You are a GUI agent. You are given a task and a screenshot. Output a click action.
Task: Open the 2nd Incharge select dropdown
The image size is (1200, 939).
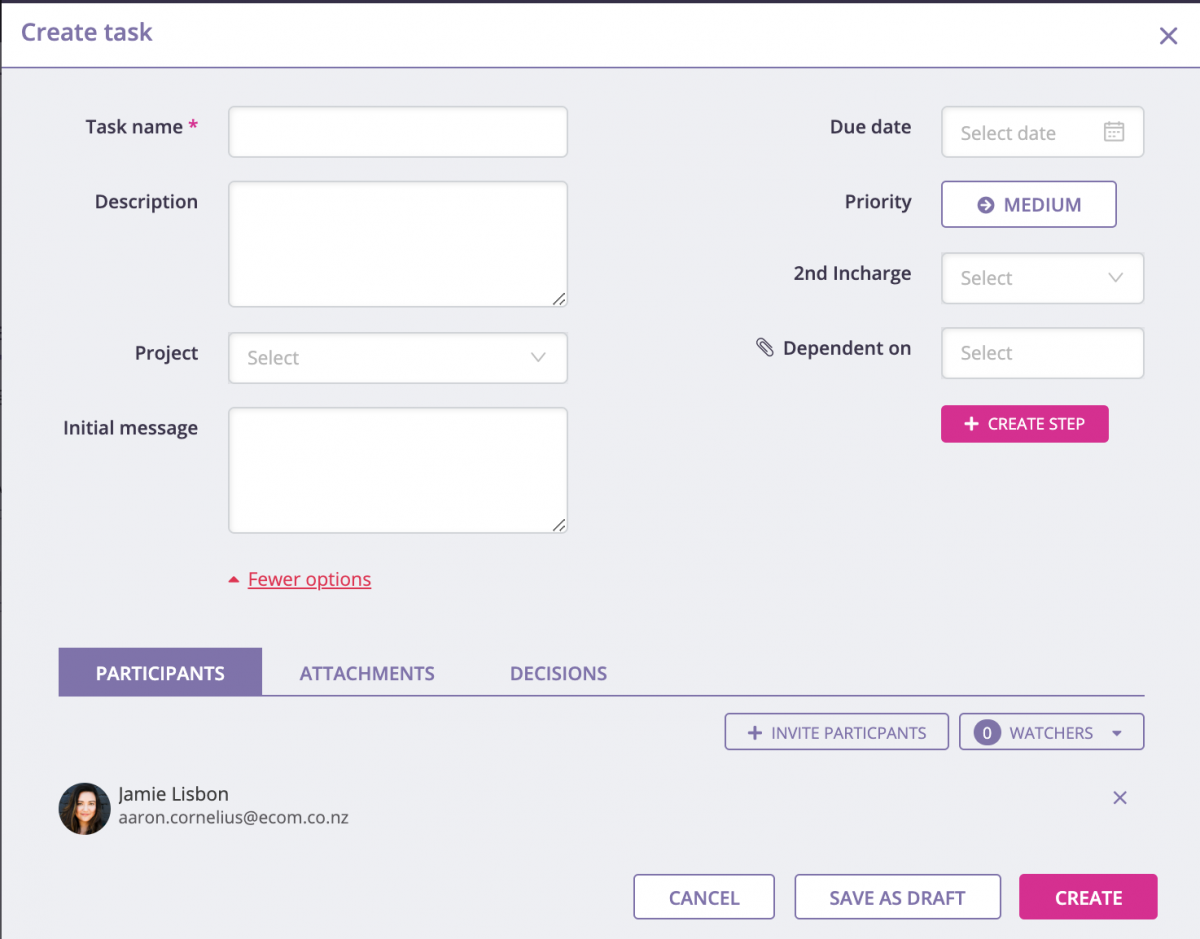point(1042,278)
